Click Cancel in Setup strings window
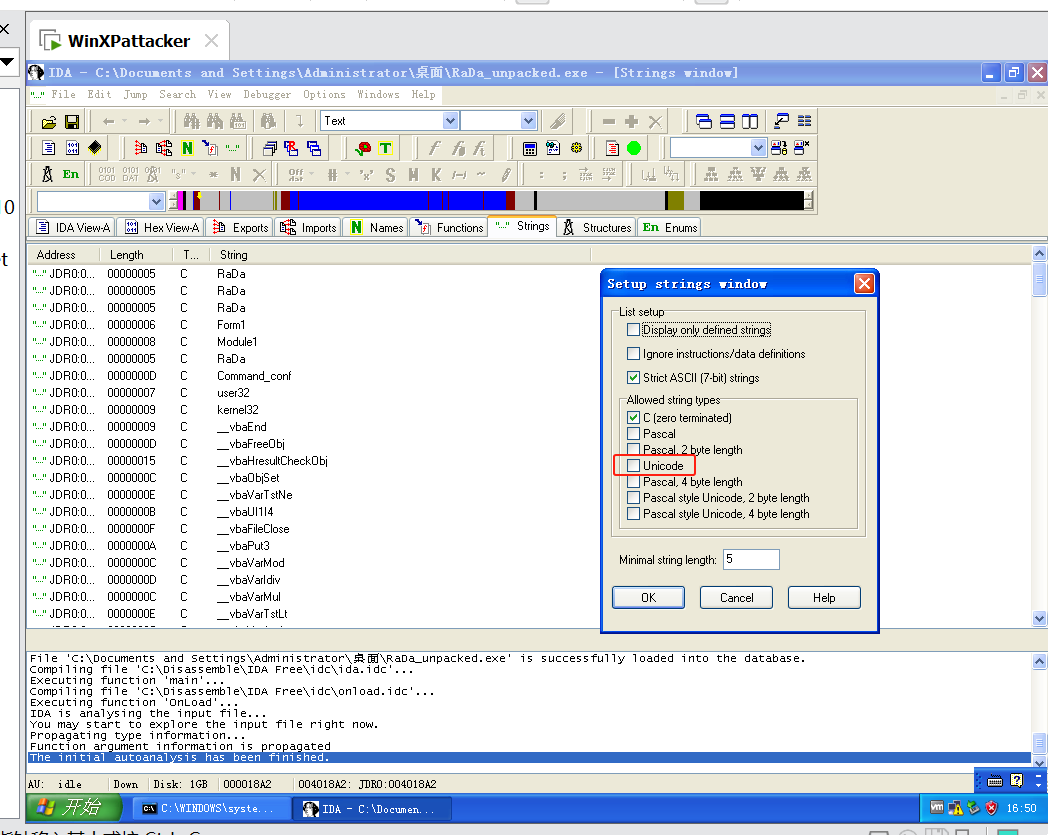This screenshot has height=835, width=1048. [737, 598]
